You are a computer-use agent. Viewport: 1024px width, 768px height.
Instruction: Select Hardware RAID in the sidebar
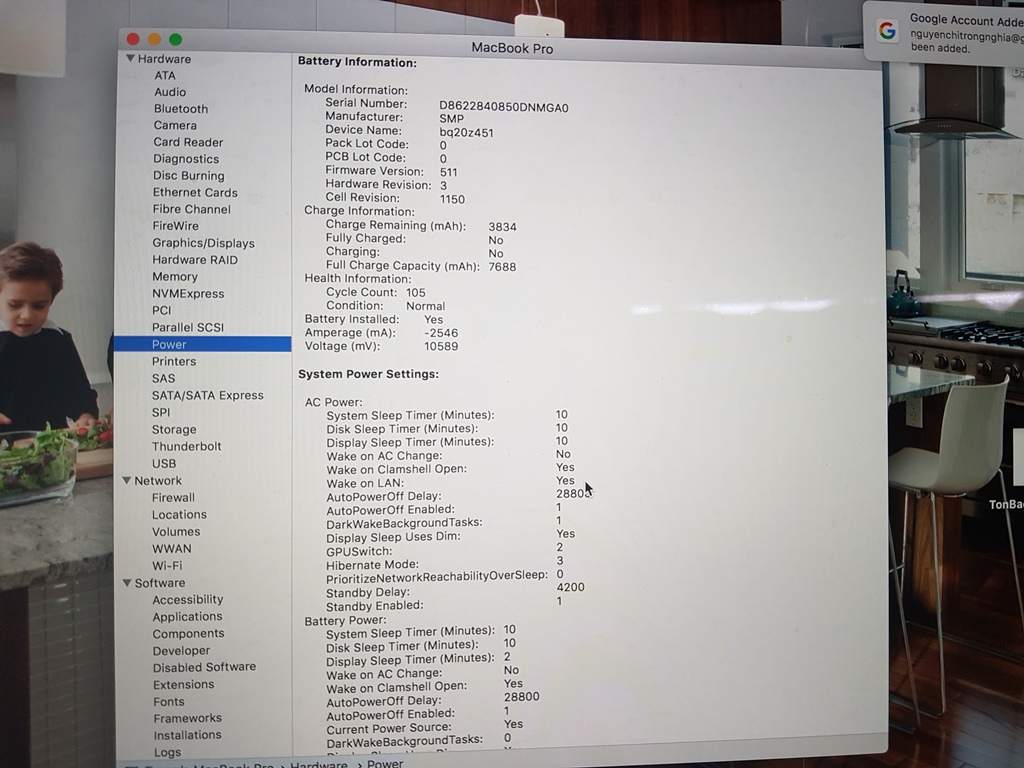(195, 260)
